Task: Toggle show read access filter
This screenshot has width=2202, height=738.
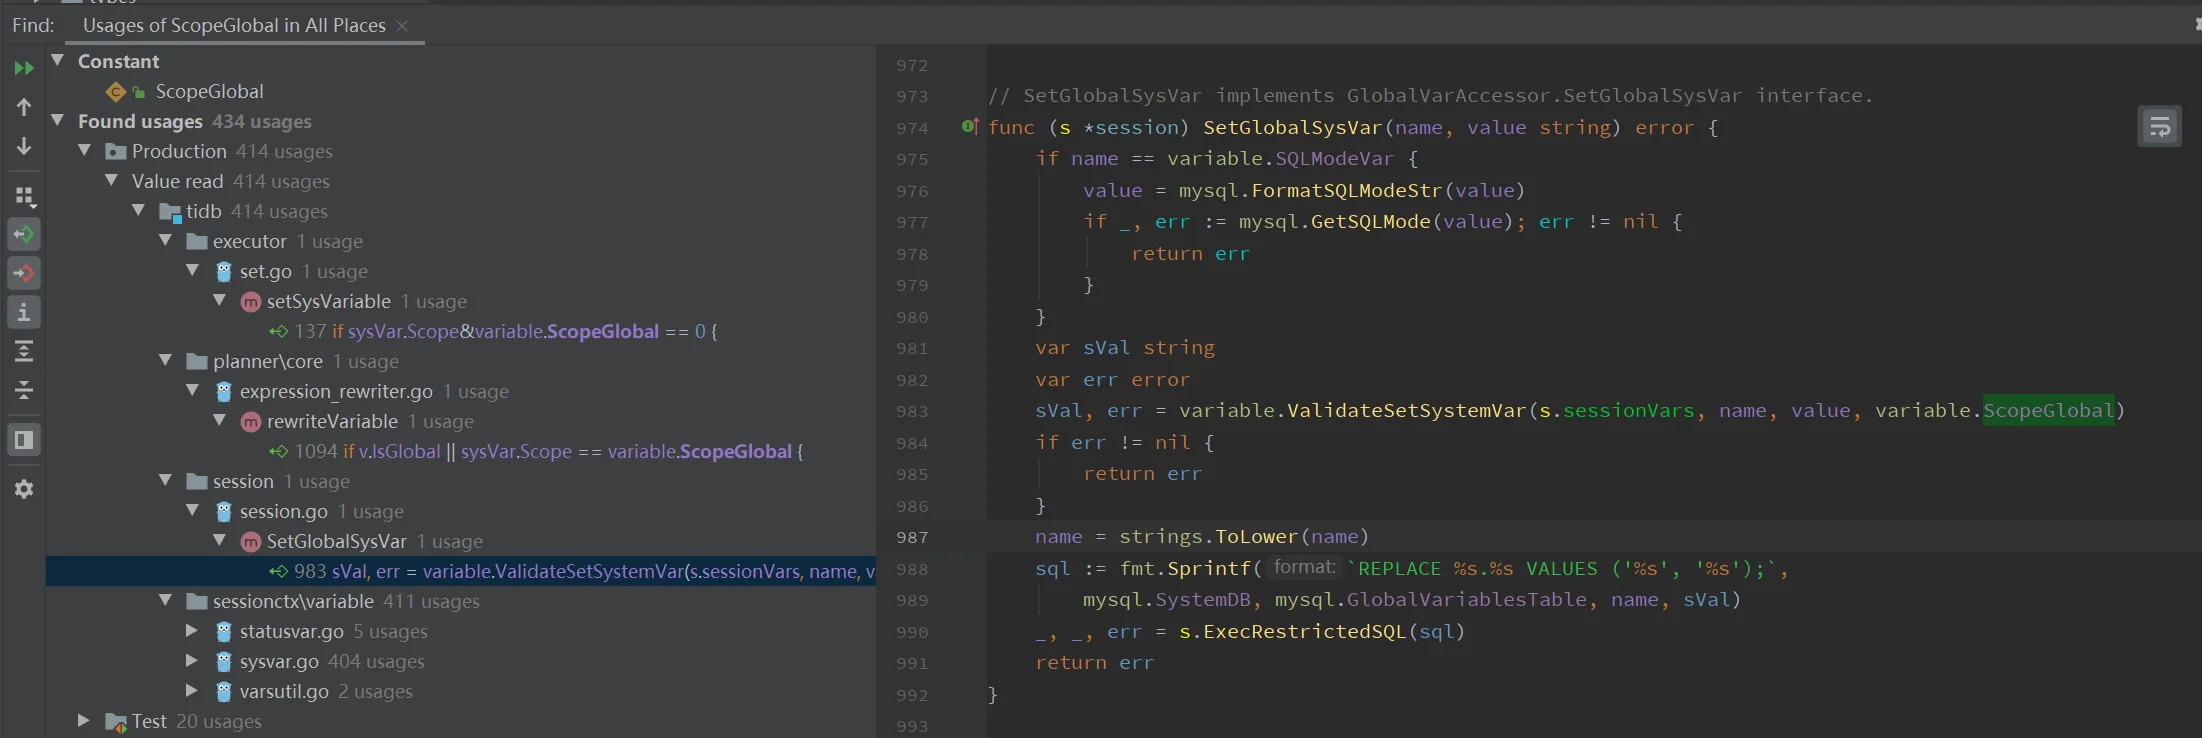Action: click(24, 235)
